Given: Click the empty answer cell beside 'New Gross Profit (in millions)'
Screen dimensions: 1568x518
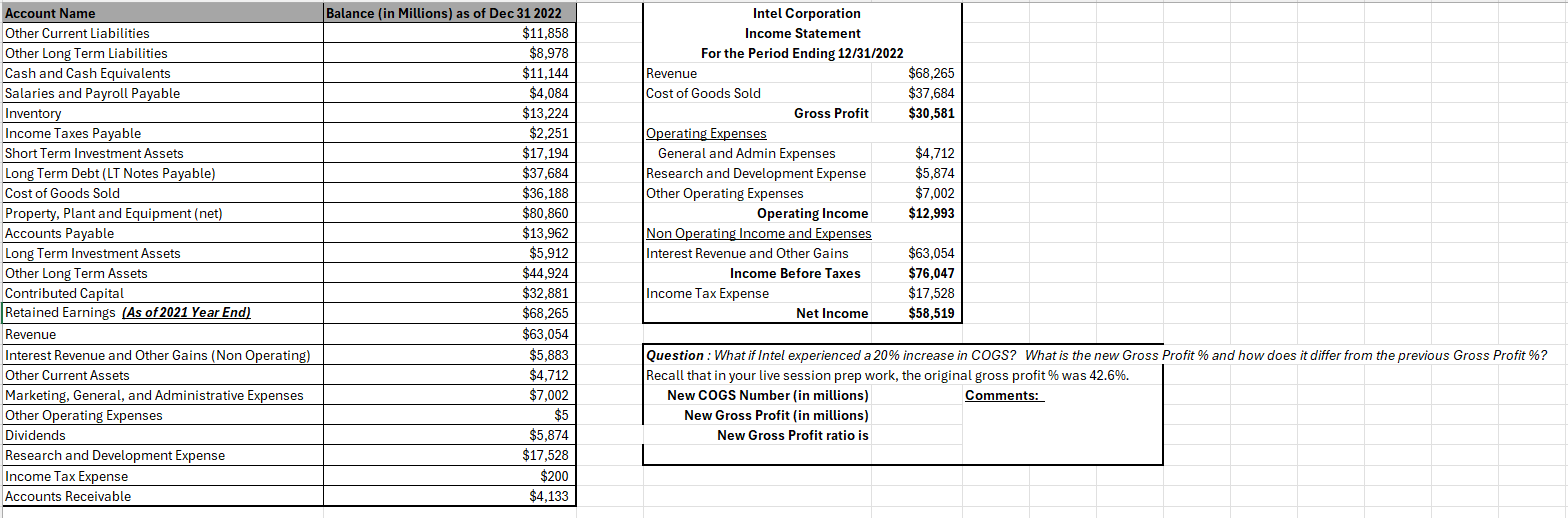Looking at the screenshot, I should 916,415.
